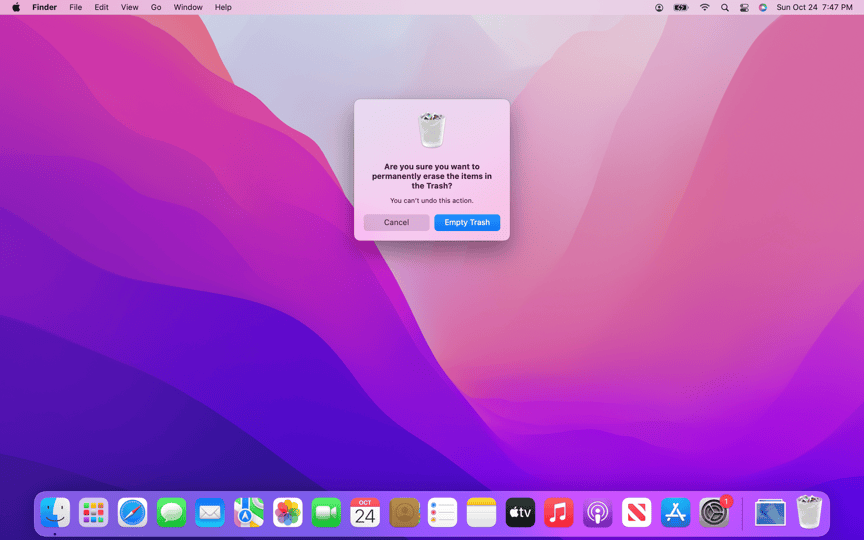
Task: Click the minimized window thumbnail in Dock
Action: (x=770, y=512)
